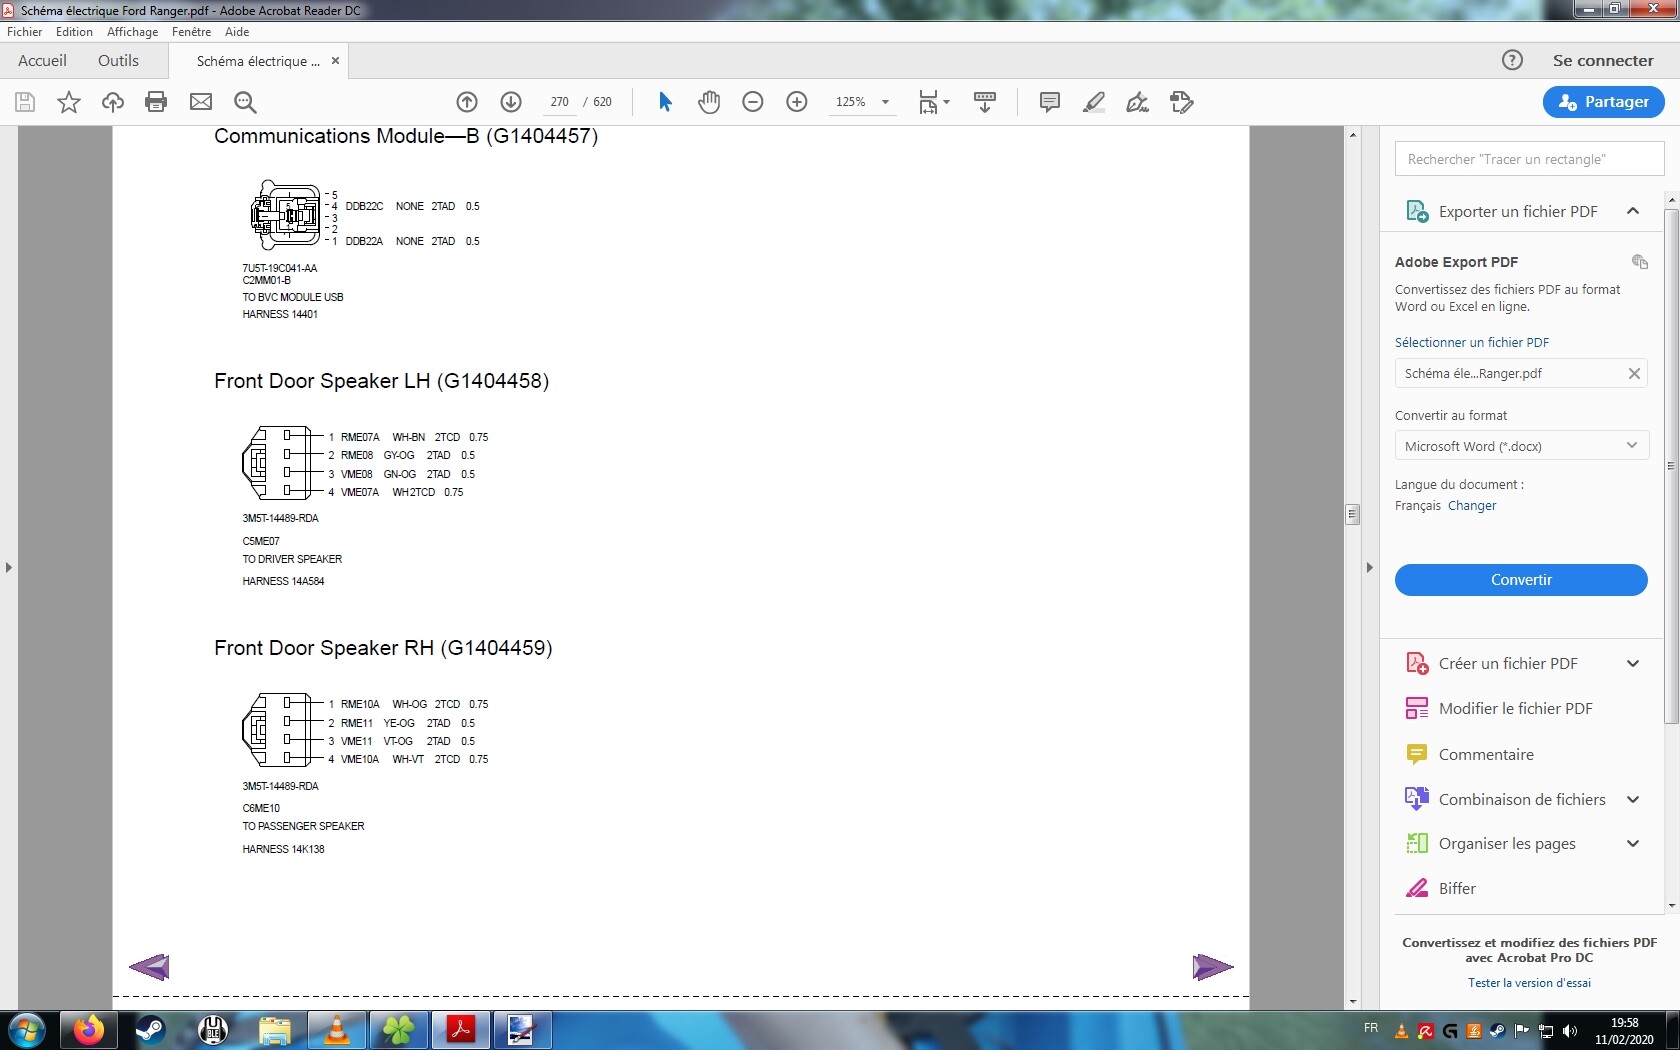Expand Organiser les pages options

click(1633, 844)
